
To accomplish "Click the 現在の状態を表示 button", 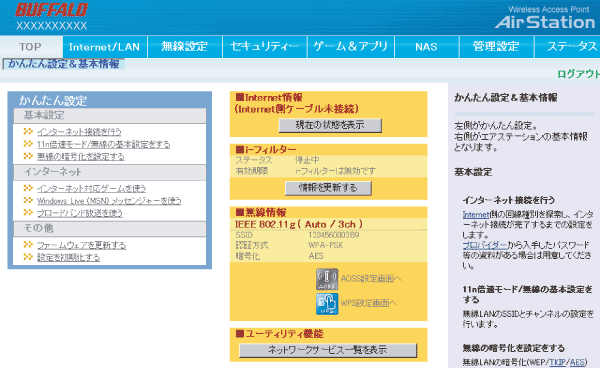I will pyautogui.click(x=330, y=125).
